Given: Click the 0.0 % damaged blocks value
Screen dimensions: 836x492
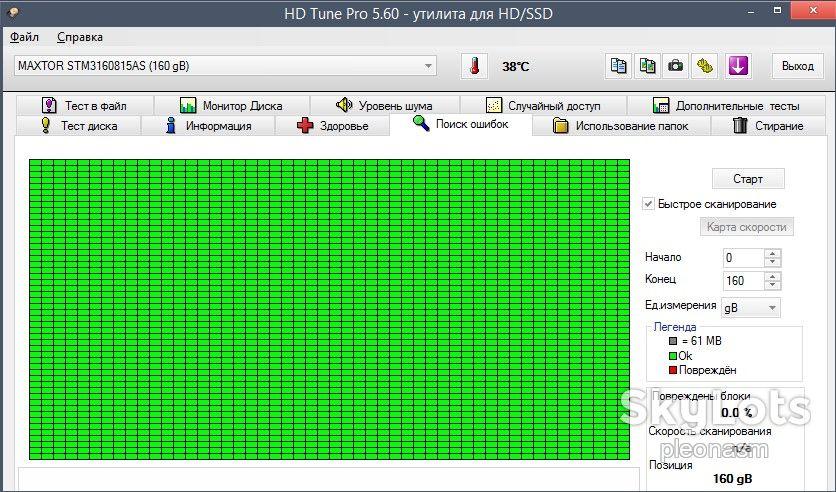Looking at the screenshot, I should pyautogui.click(x=736, y=413).
